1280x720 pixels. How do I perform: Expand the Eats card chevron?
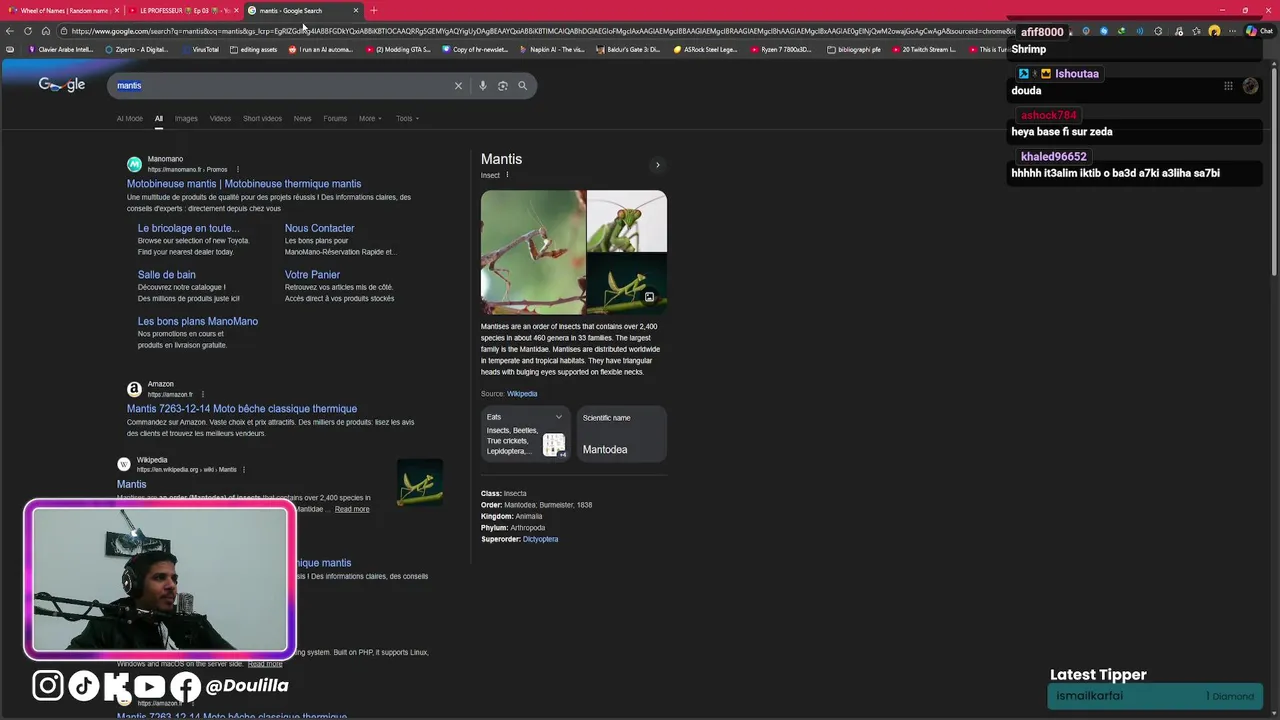coord(558,417)
